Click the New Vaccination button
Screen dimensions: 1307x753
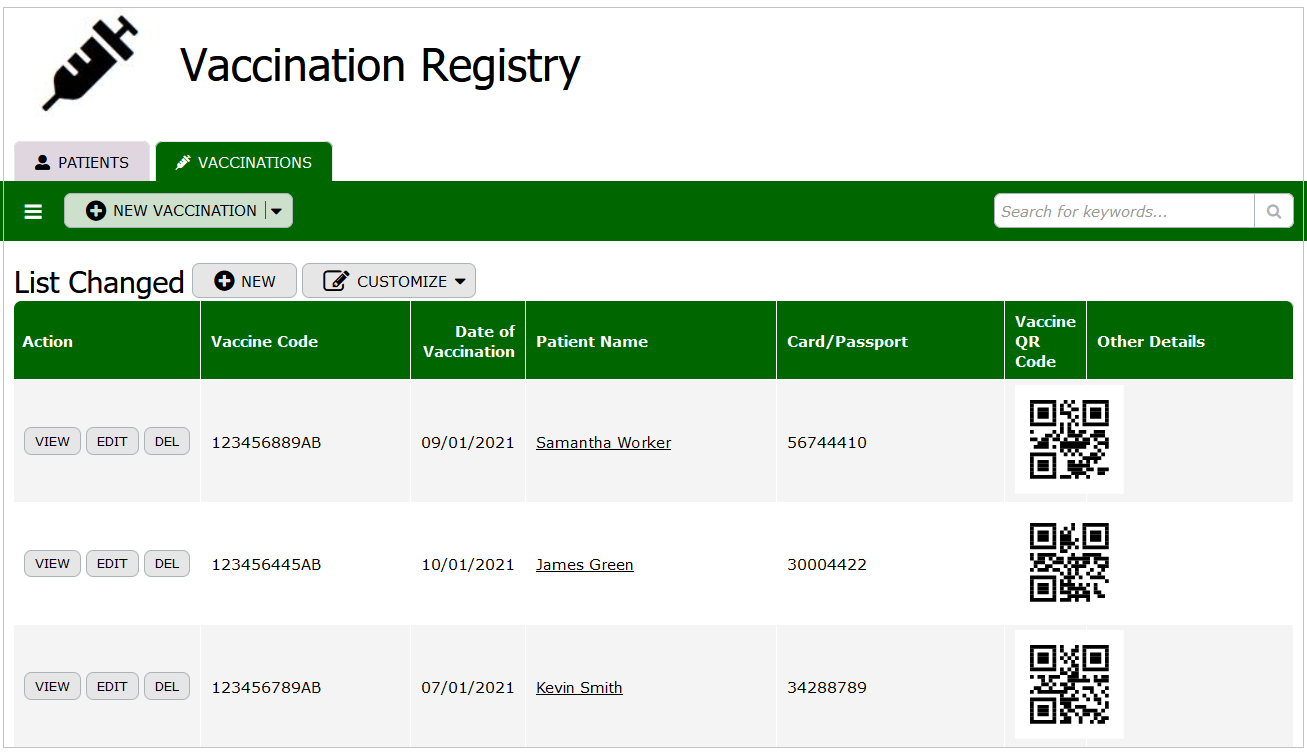(171, 211)
